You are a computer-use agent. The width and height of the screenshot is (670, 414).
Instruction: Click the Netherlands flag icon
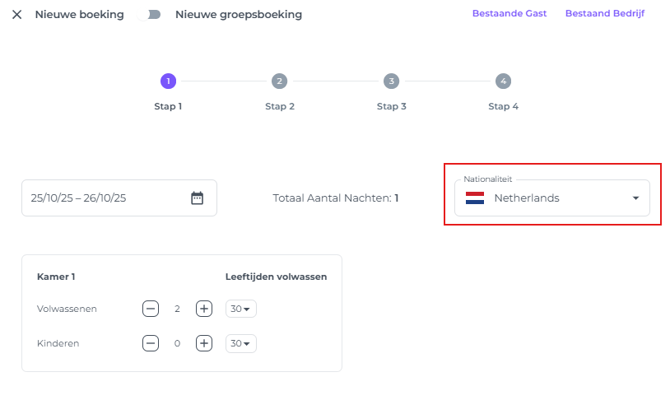coord(475,198)
